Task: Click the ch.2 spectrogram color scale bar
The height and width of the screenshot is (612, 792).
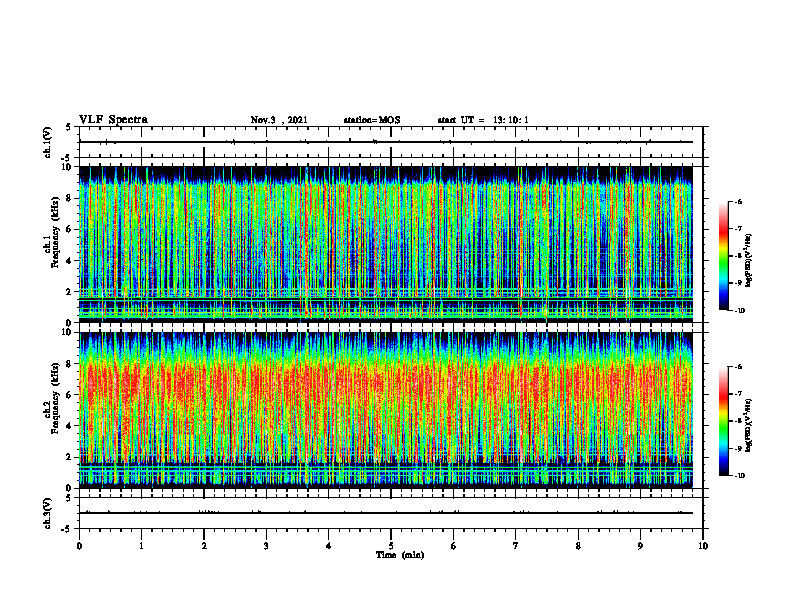Action: [x=723, y=421]
